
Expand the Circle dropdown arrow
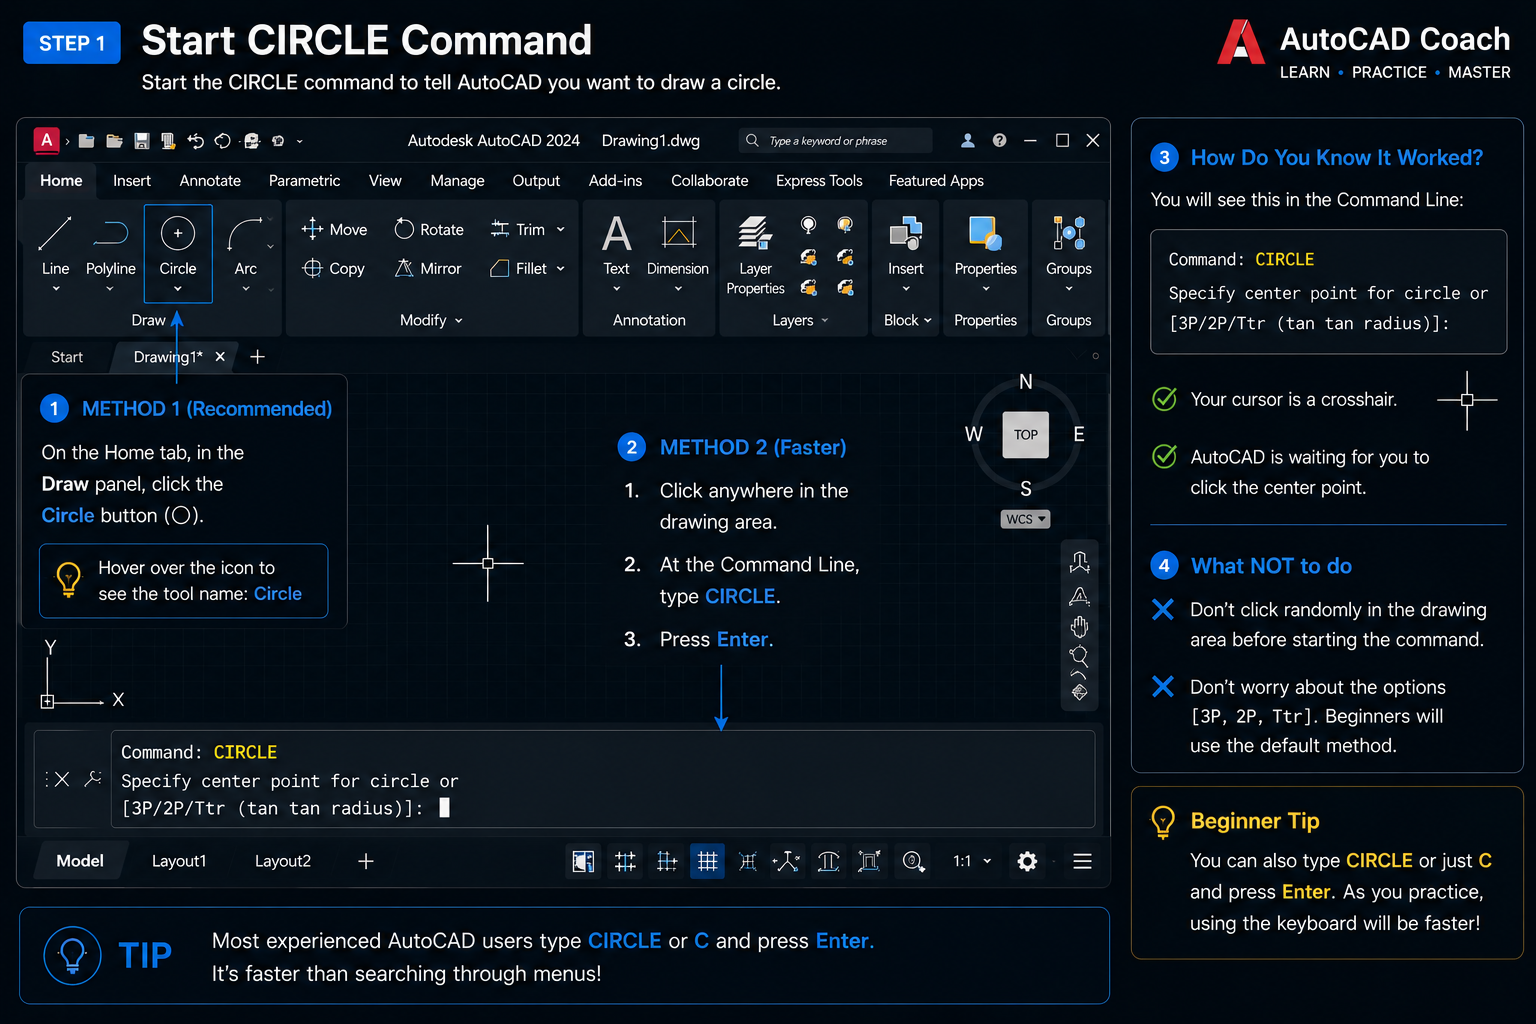(x=178, y=289)
